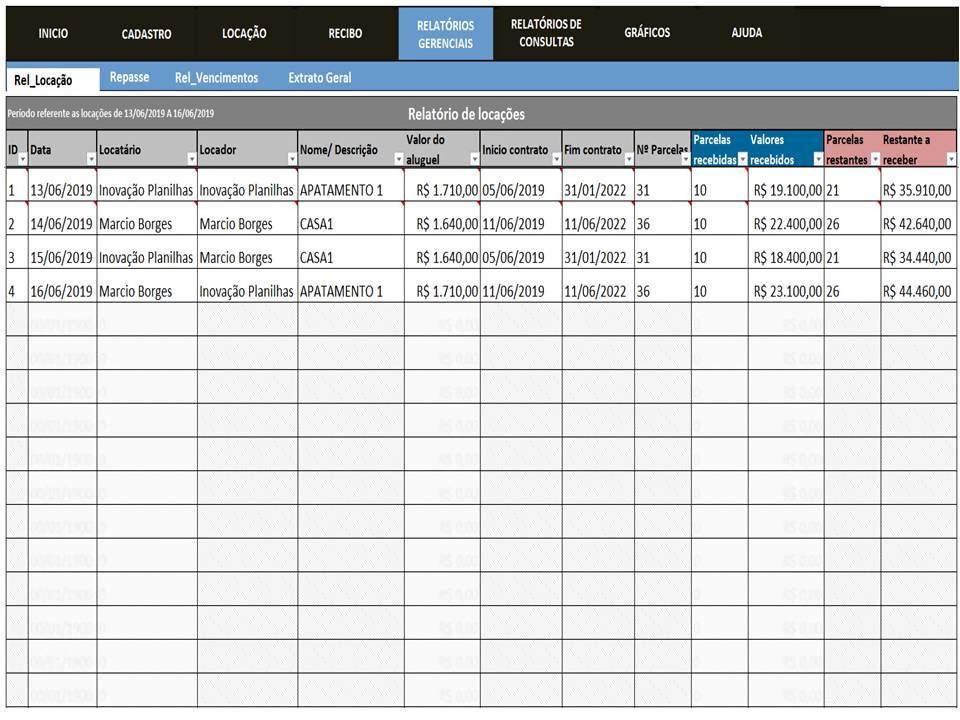
Task: Open the Locatário column filter arrow
Action: [191, 159]
